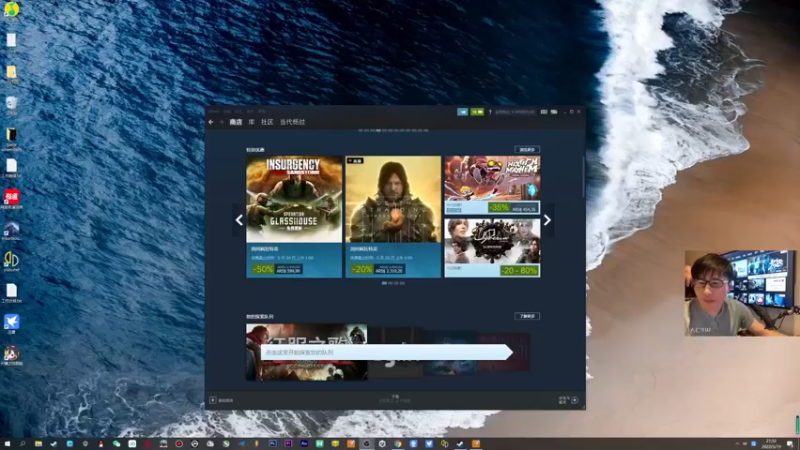Open the yellow folder desktop icon

pyautogui.click(x=11, y=74)
